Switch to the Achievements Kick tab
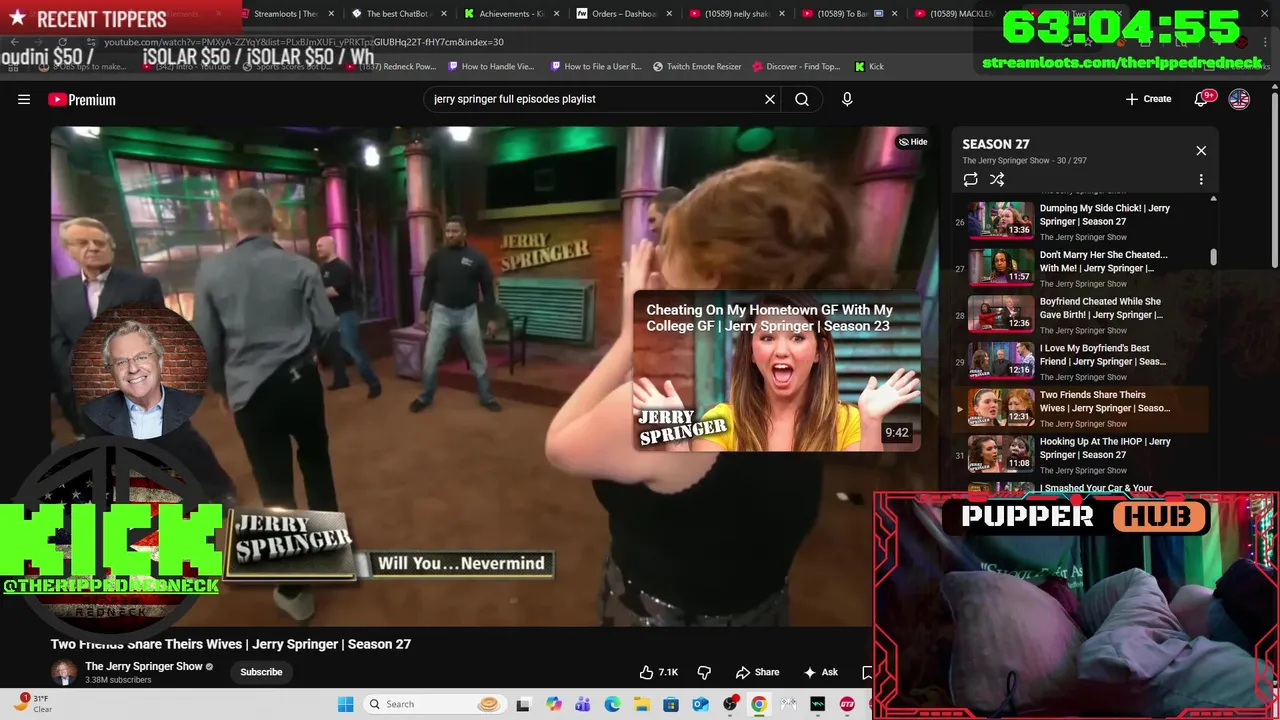The height and width of the screenshot is (720, 1280). pyautogui.click(x=511, y=14)
